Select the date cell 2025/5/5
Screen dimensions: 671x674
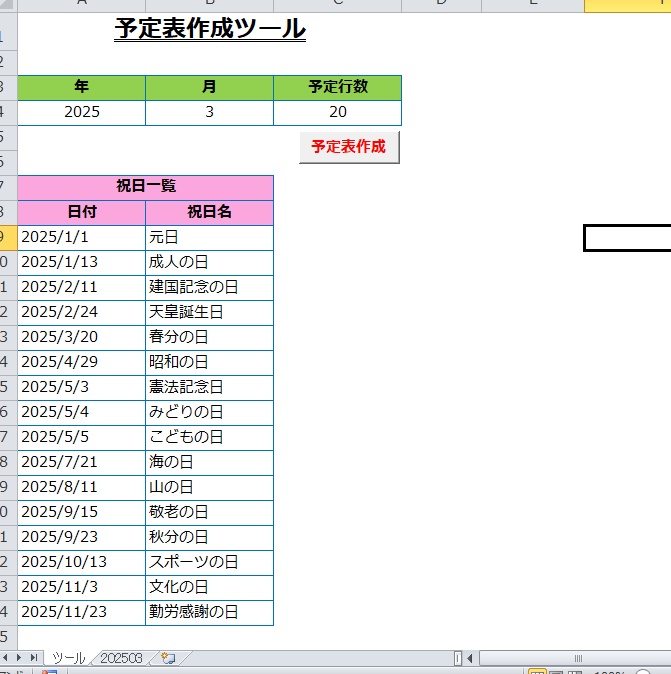[x=82, y=437]
